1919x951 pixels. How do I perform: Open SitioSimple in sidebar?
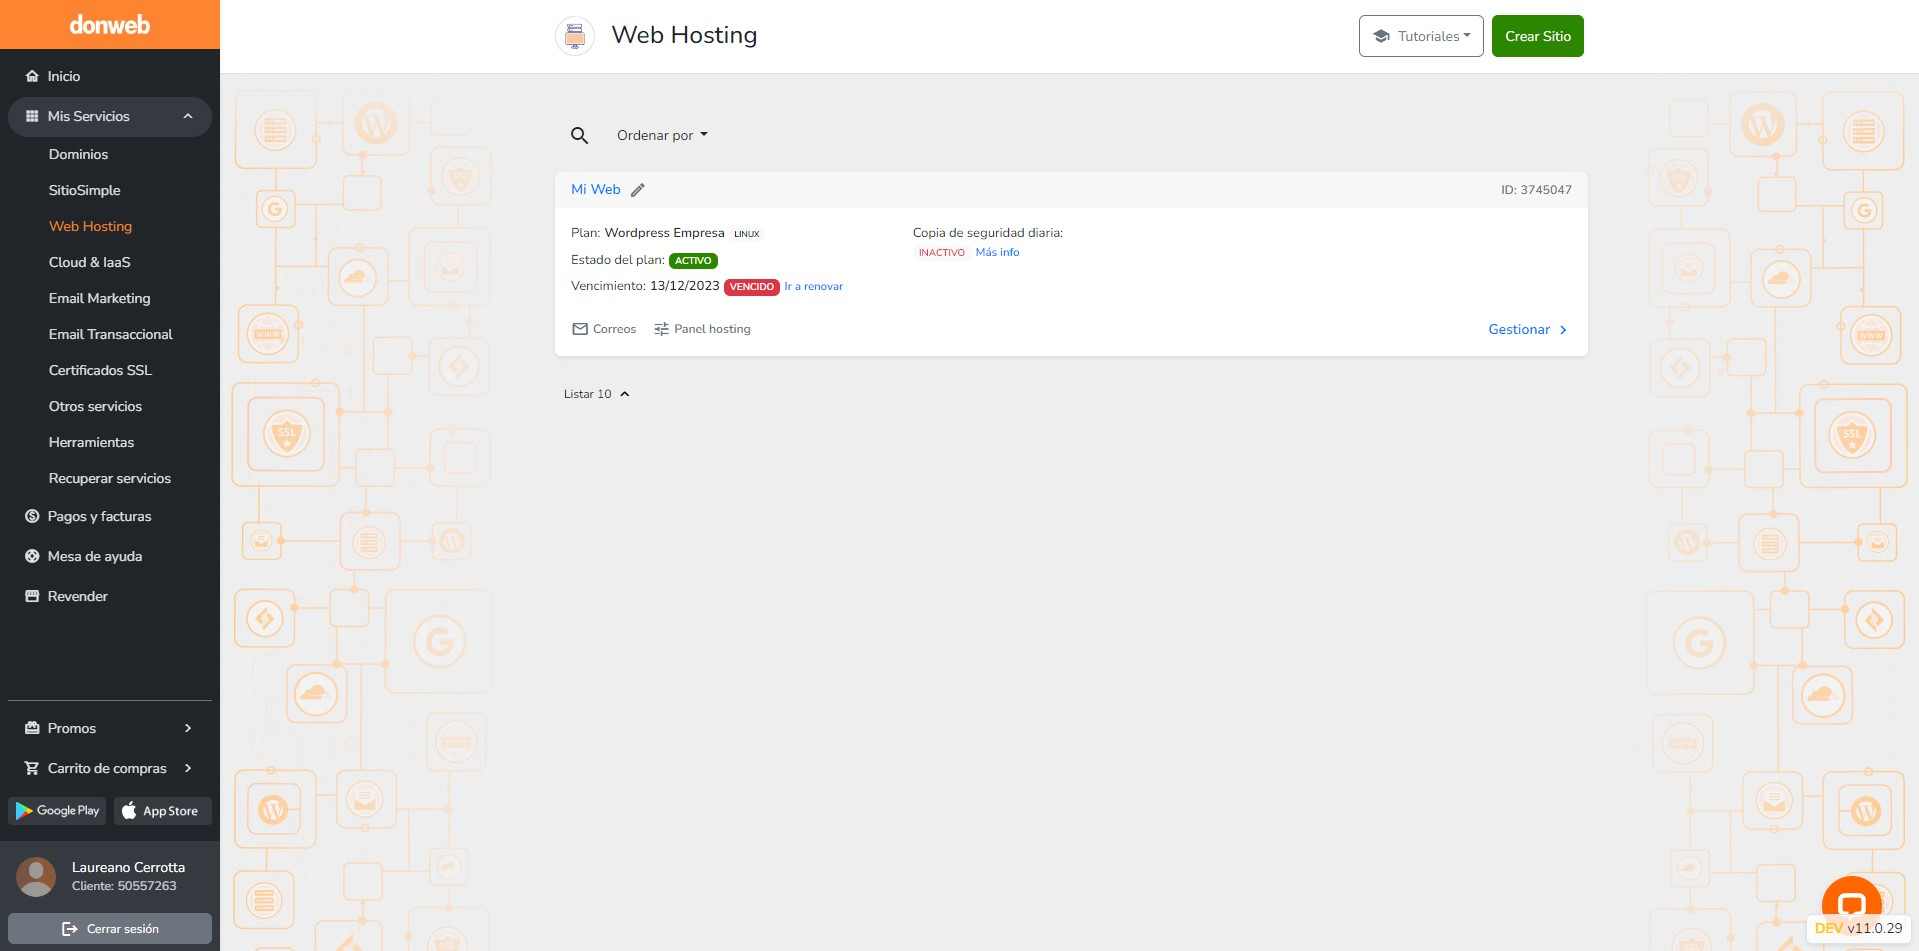click(x=85, y=190)
